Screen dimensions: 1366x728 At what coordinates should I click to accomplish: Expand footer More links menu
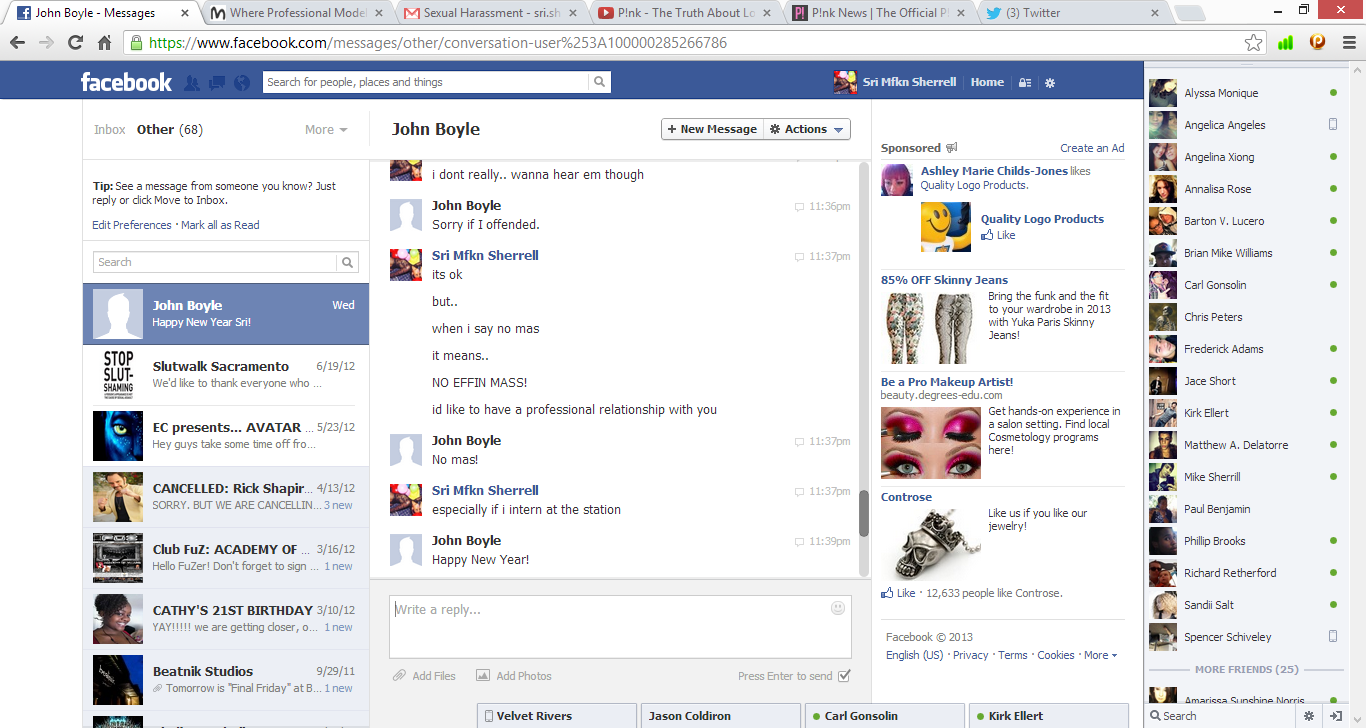(x=1100, y=655)
